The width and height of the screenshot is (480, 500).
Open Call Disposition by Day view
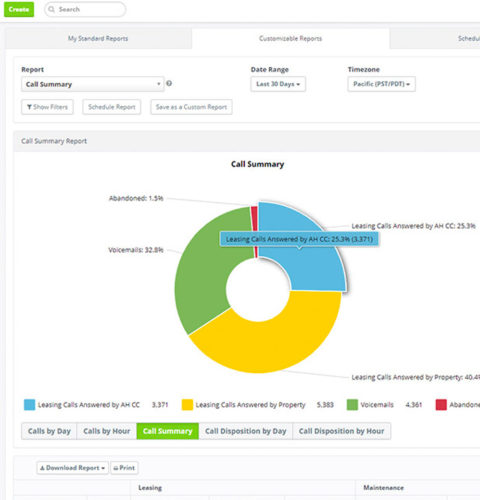246,431
